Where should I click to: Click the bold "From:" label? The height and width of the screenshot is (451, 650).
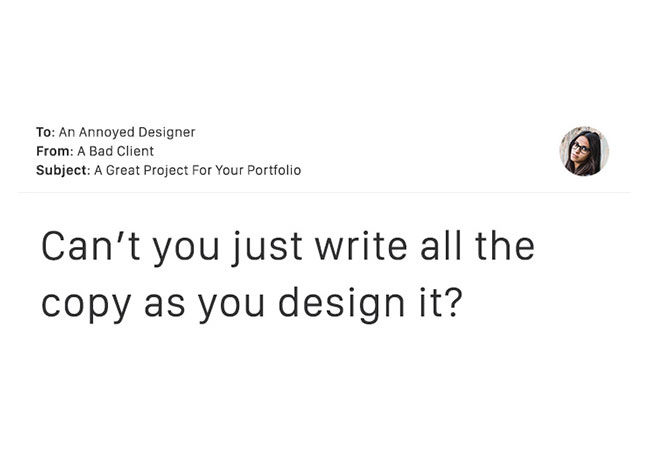click(54, 151)
